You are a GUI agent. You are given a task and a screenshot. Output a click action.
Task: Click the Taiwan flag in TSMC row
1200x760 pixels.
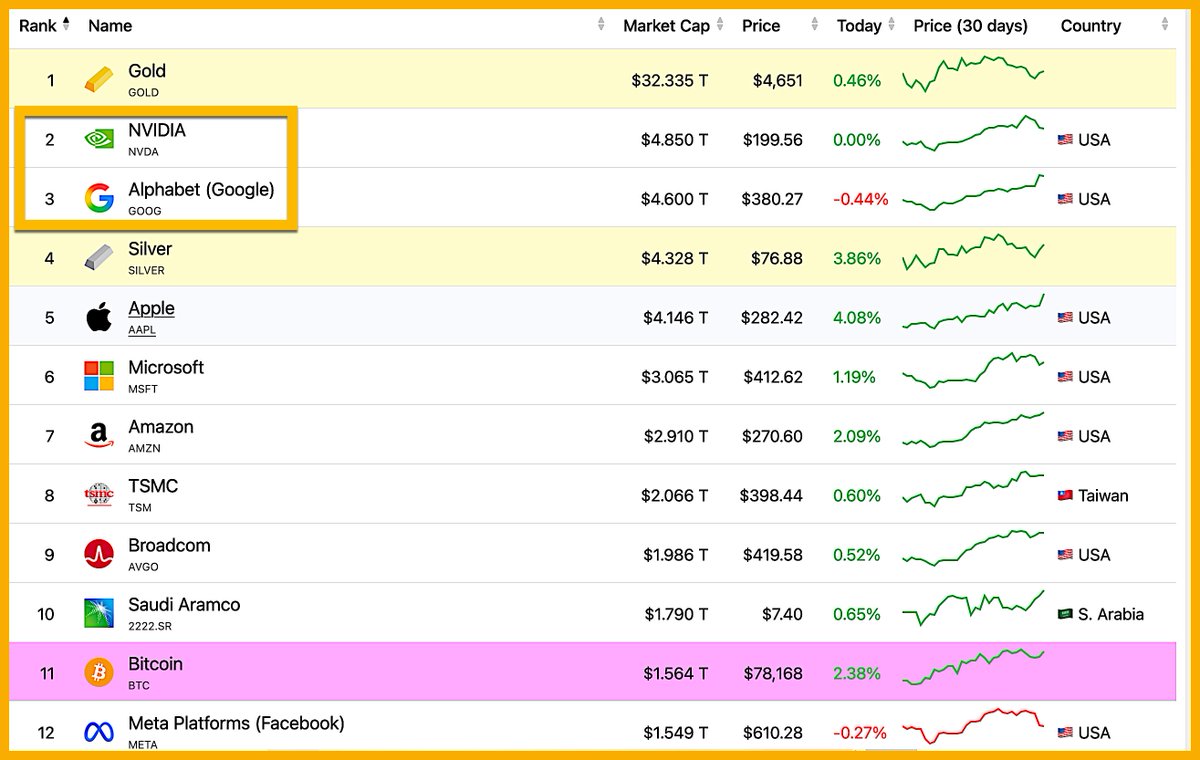click(x=1065, y=495)
